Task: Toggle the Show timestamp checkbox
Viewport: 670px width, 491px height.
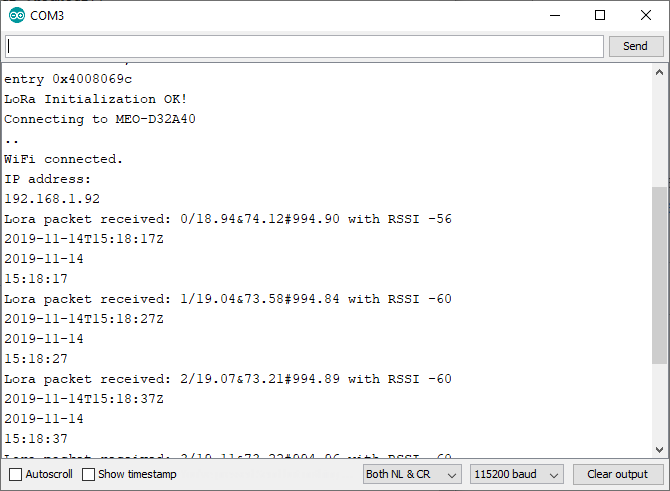Action: (x=89, y=474)
